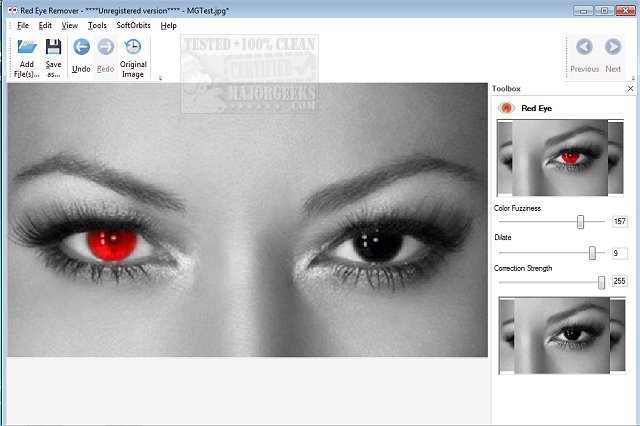
Task: Click the Add File(s) folder icon
Action: pos(27,47)
